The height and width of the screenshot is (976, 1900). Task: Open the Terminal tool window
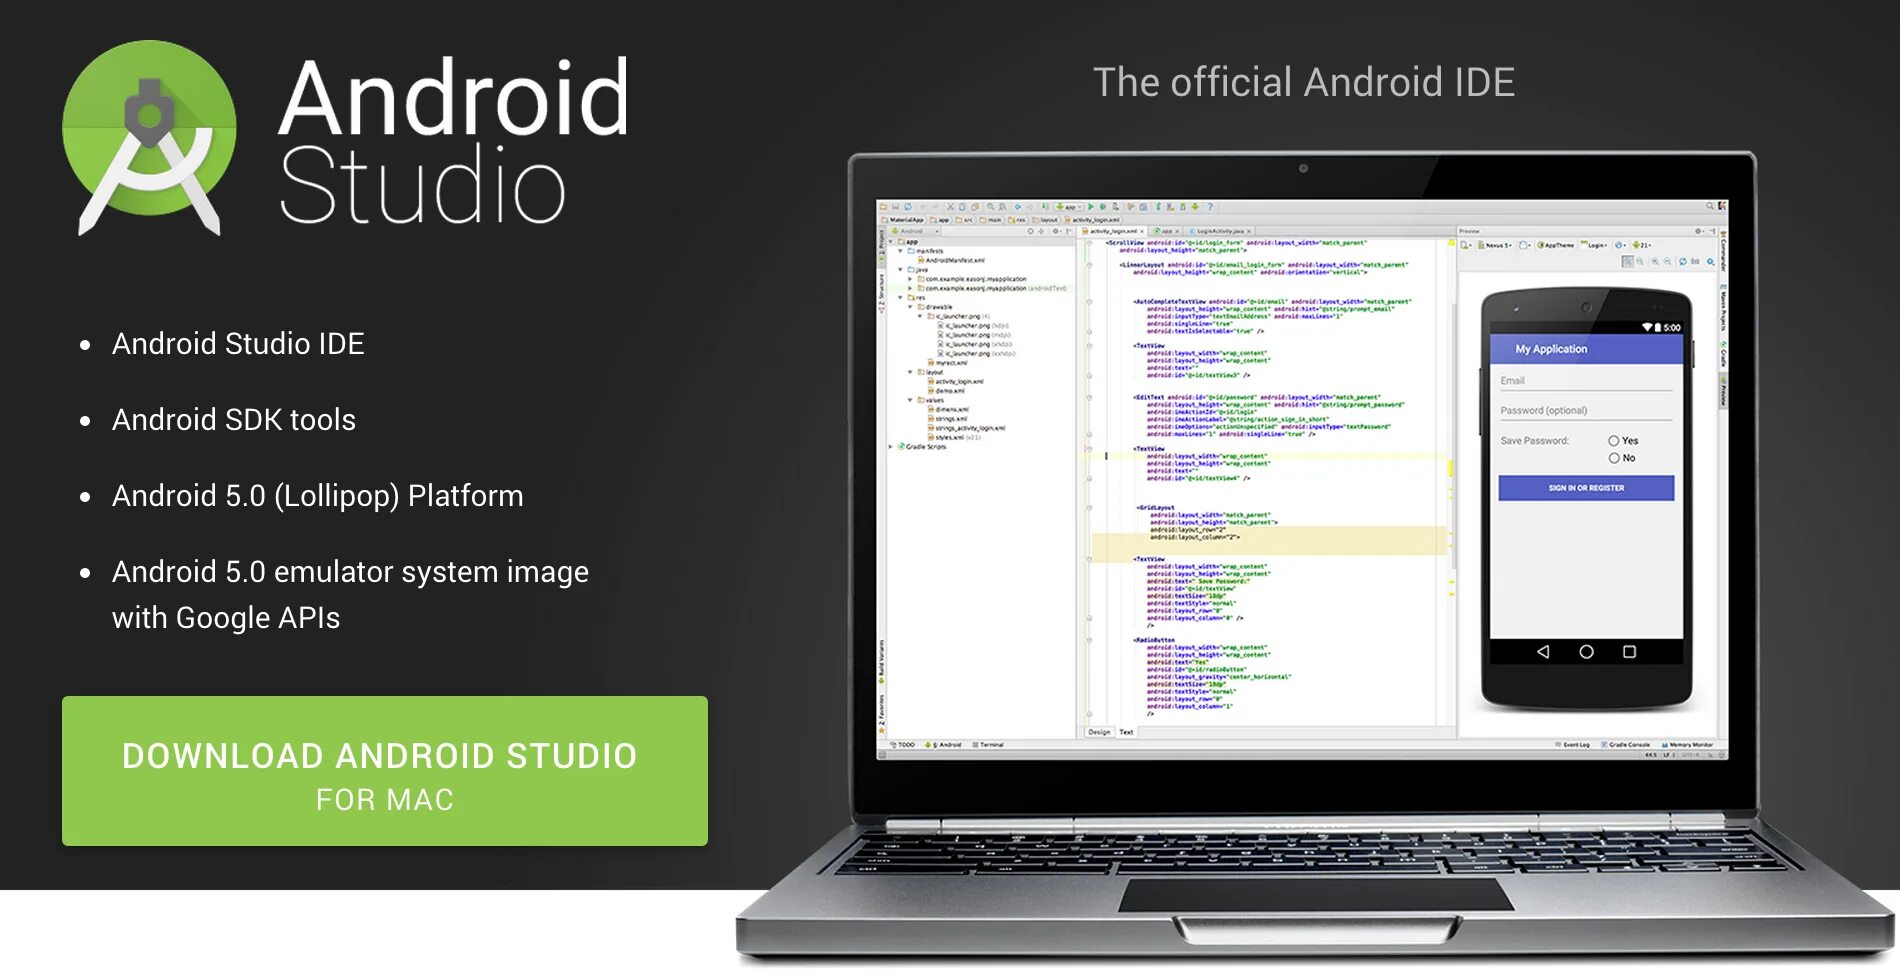[x=987, y=745]
